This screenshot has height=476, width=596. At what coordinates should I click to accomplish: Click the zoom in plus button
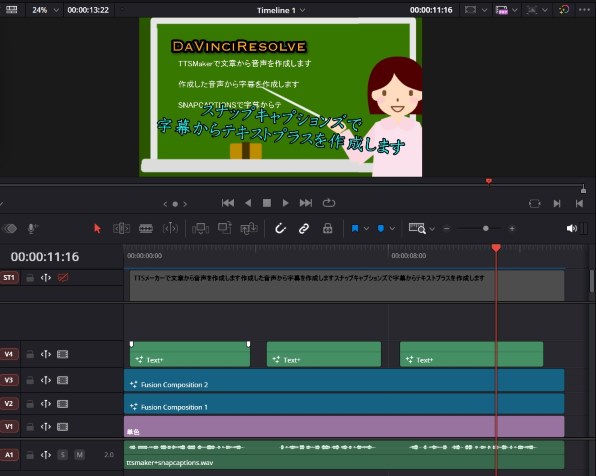(512, 228)
